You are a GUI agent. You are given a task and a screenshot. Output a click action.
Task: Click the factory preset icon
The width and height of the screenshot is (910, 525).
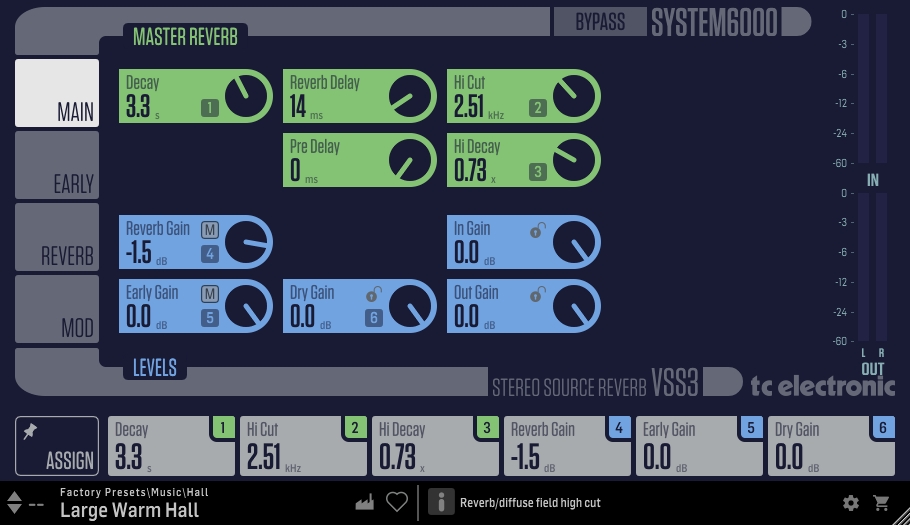[364, 502]
